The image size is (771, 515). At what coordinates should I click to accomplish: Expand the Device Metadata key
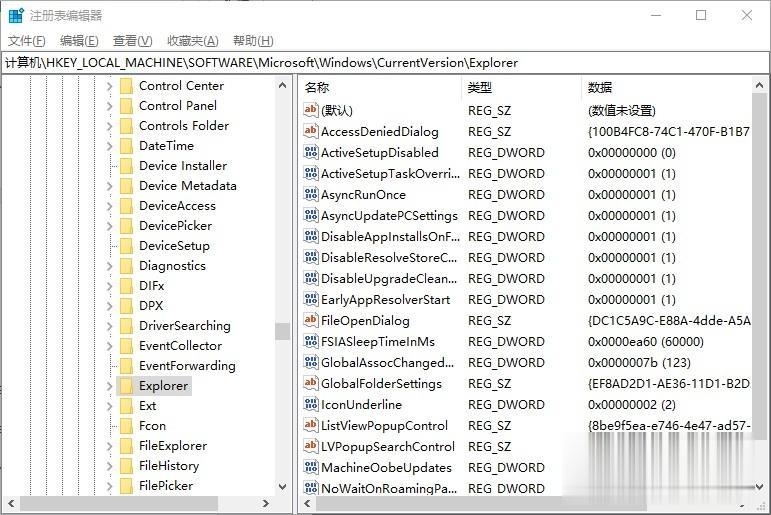pyautogui.click(x=109, y=186)
